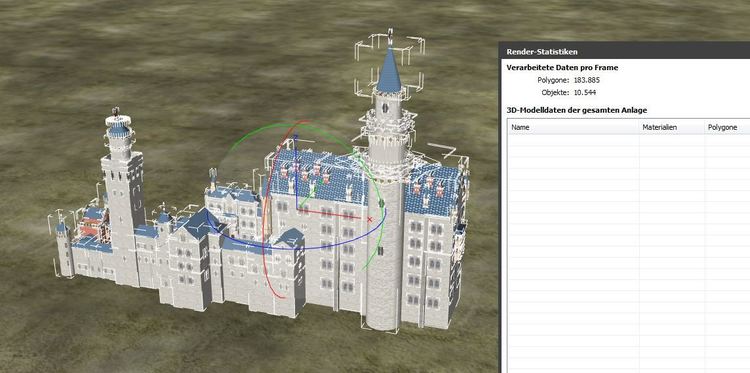Select the tall tower's blue spire

click(x=389, y=71)
